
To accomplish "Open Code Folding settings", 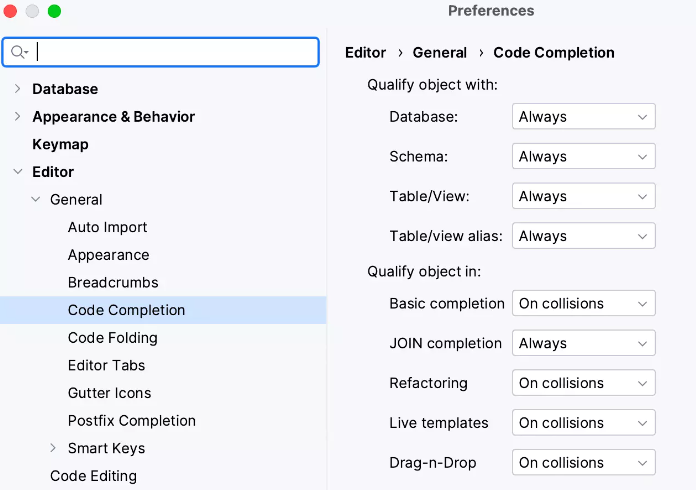I will [x=112, y=338].
